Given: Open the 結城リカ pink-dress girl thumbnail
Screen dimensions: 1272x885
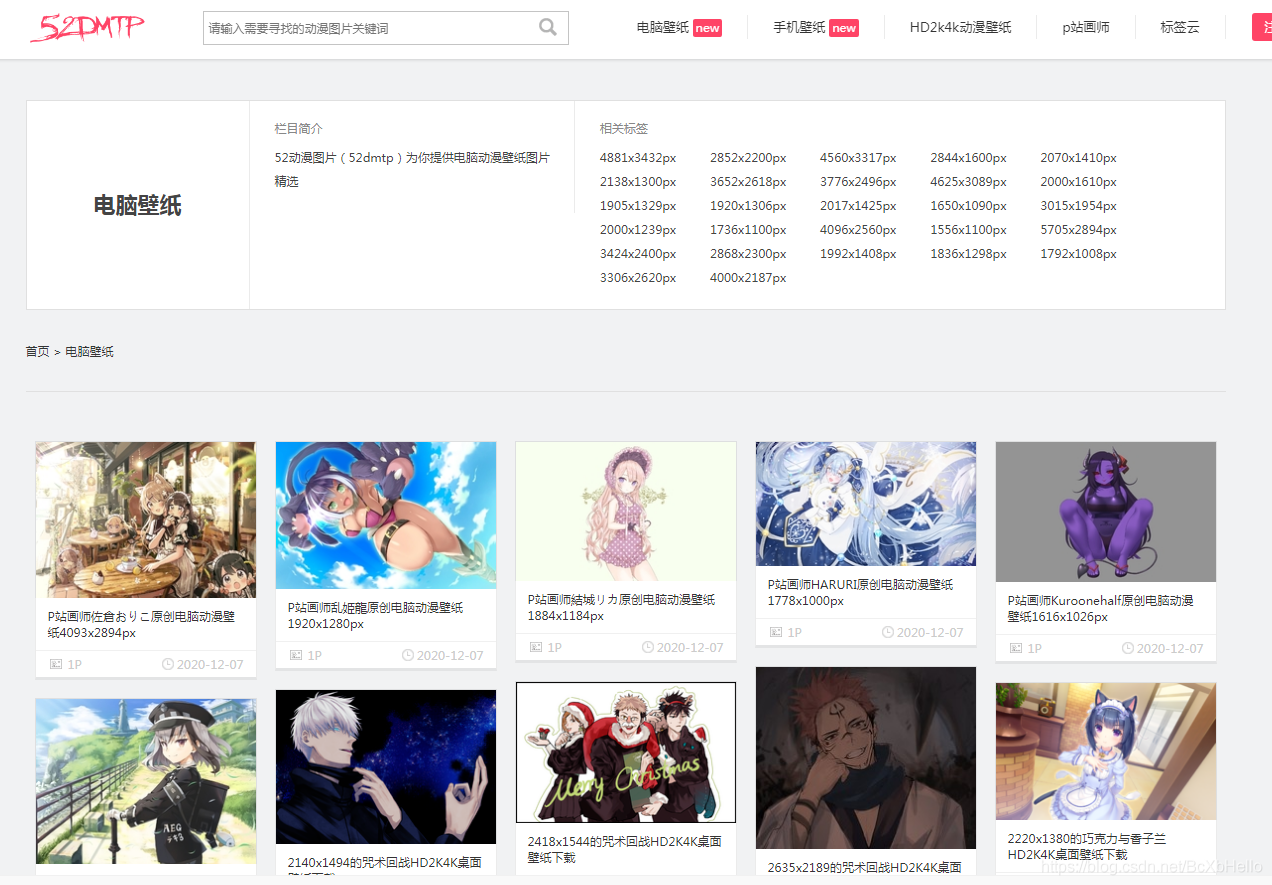Looking at the screenshot, I should point(626,512).
